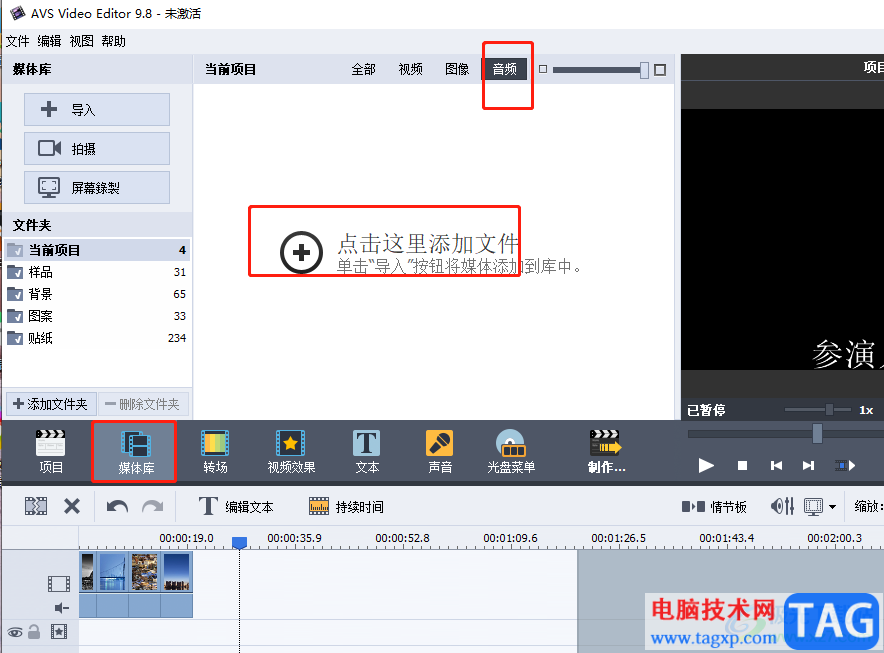
Task: Show 全部 all media tab
Action: (363, 69)
